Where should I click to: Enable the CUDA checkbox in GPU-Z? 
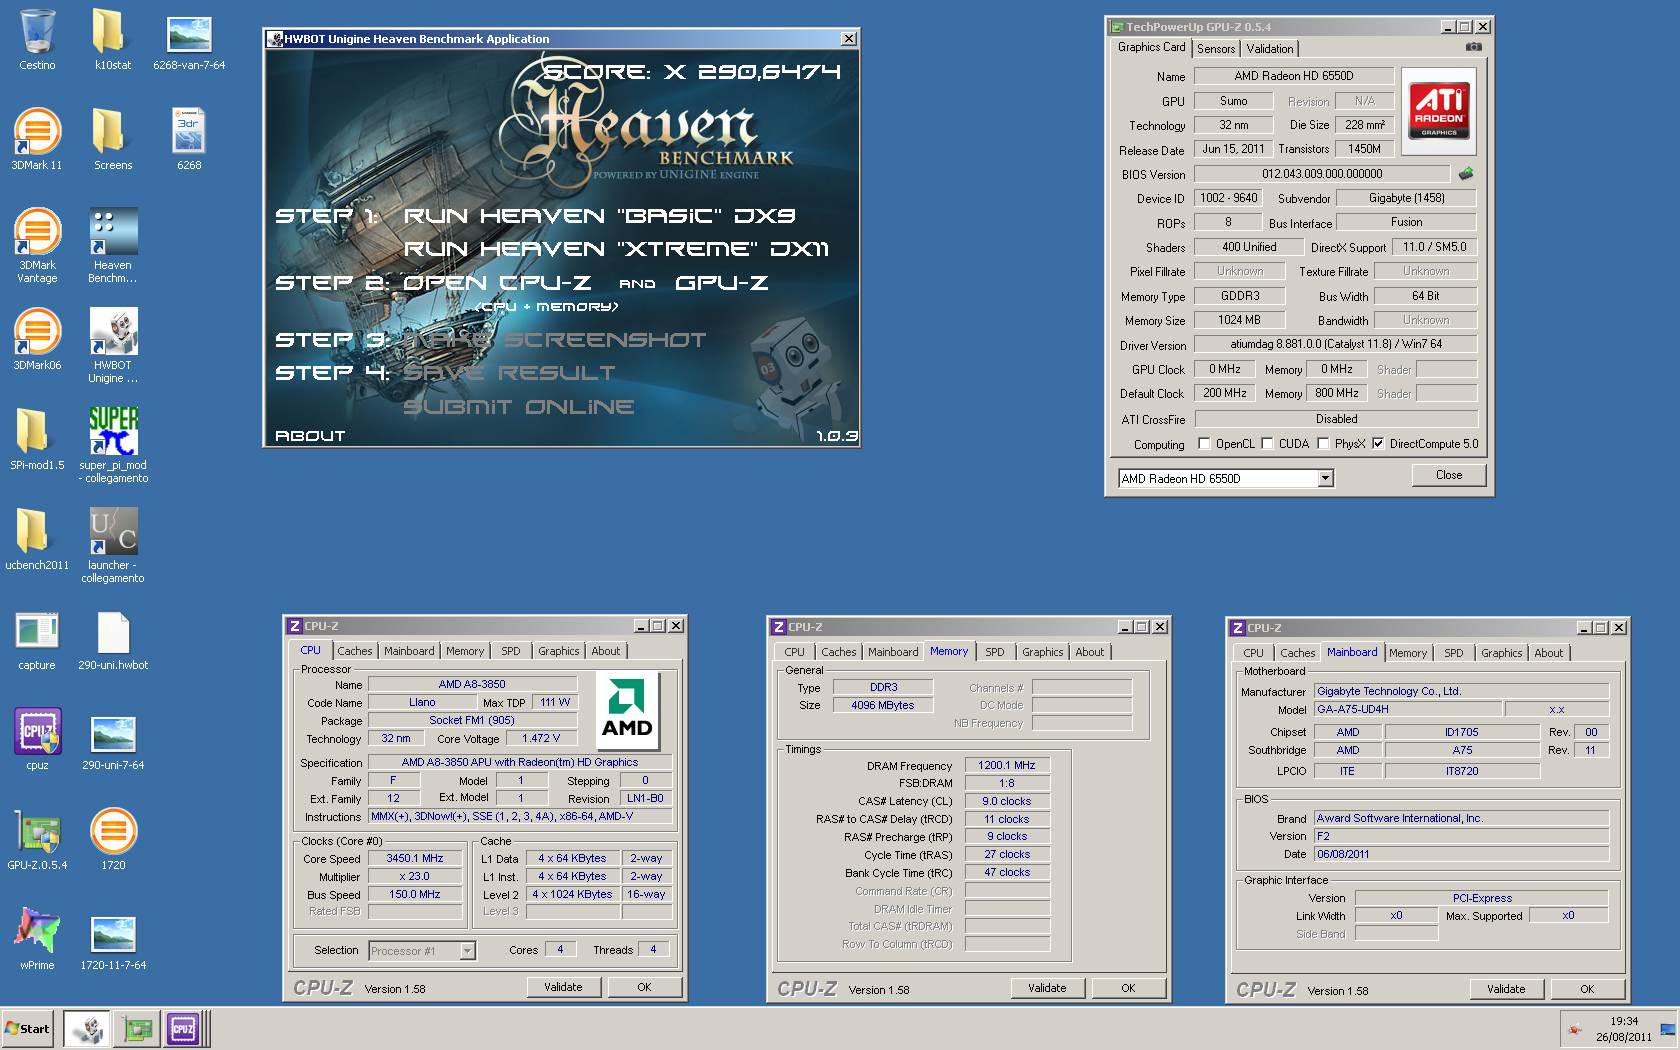tap(1267, 444)
